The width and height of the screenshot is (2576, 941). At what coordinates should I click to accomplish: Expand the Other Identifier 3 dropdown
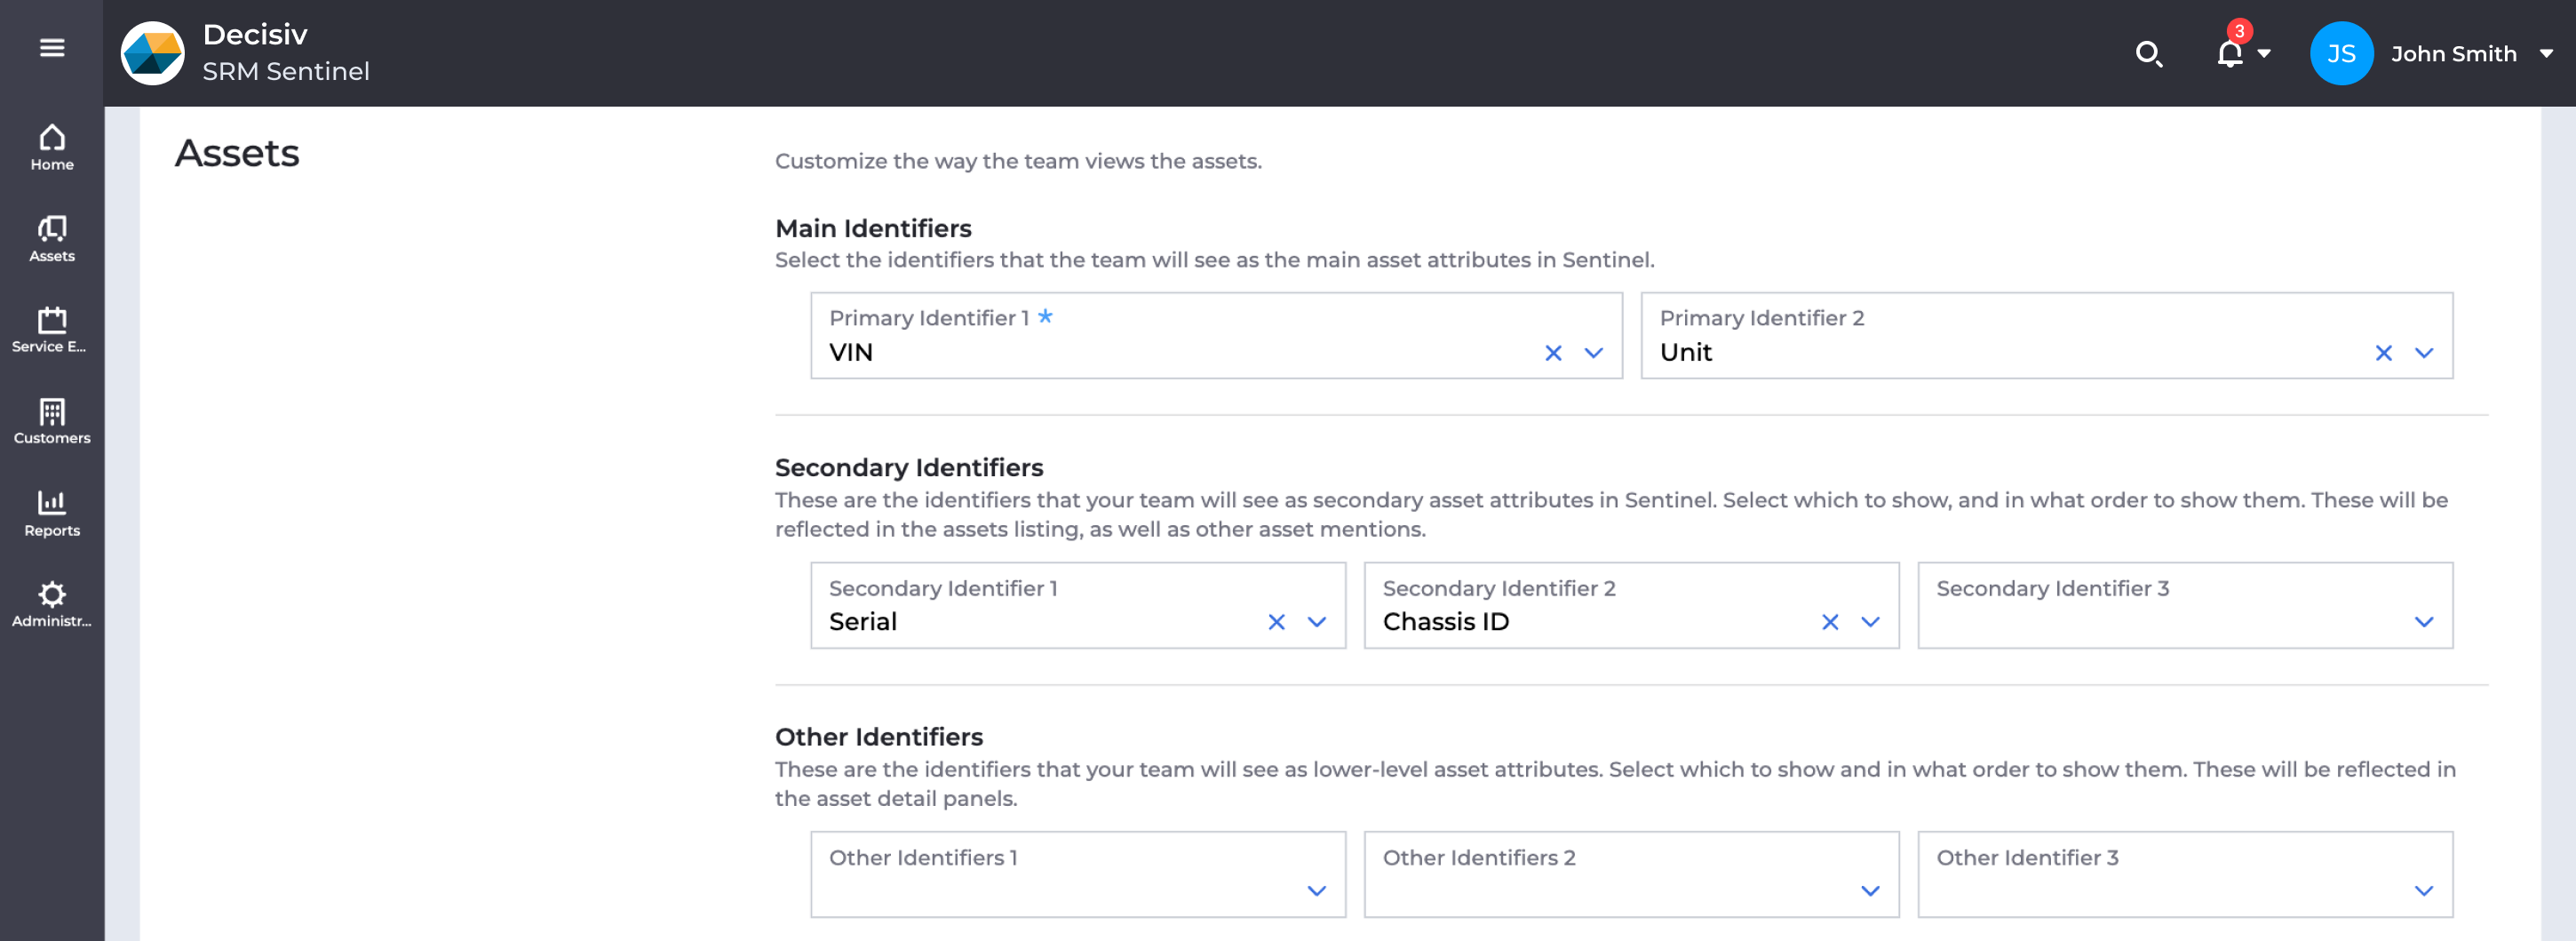(x=2423, y=889)
